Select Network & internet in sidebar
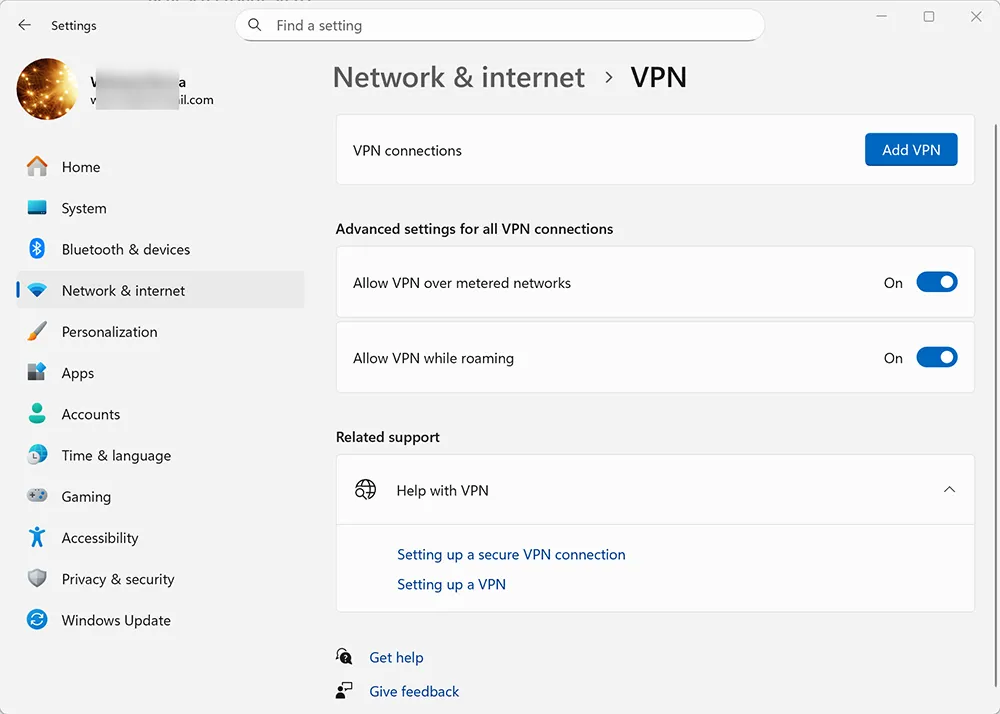 pyautogui.click(x=123, y=290)
